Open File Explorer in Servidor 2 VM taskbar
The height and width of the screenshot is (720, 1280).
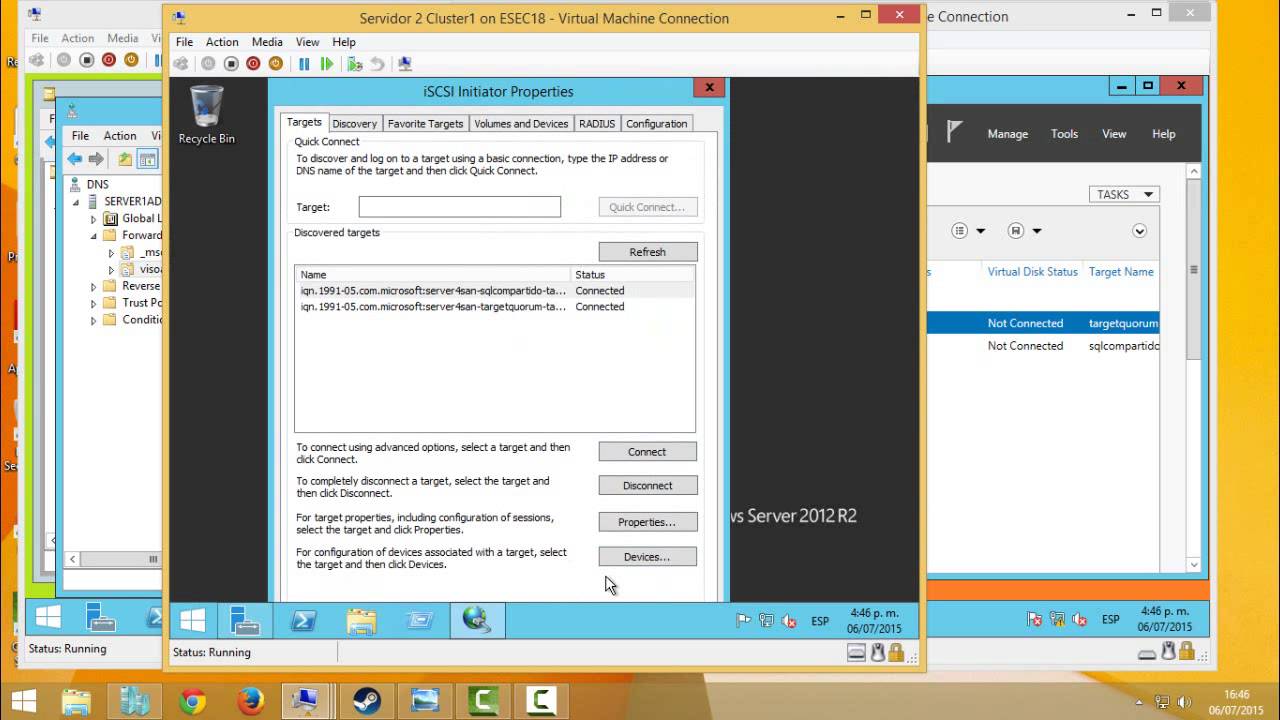pyautogui.click(x=361, y=621)
